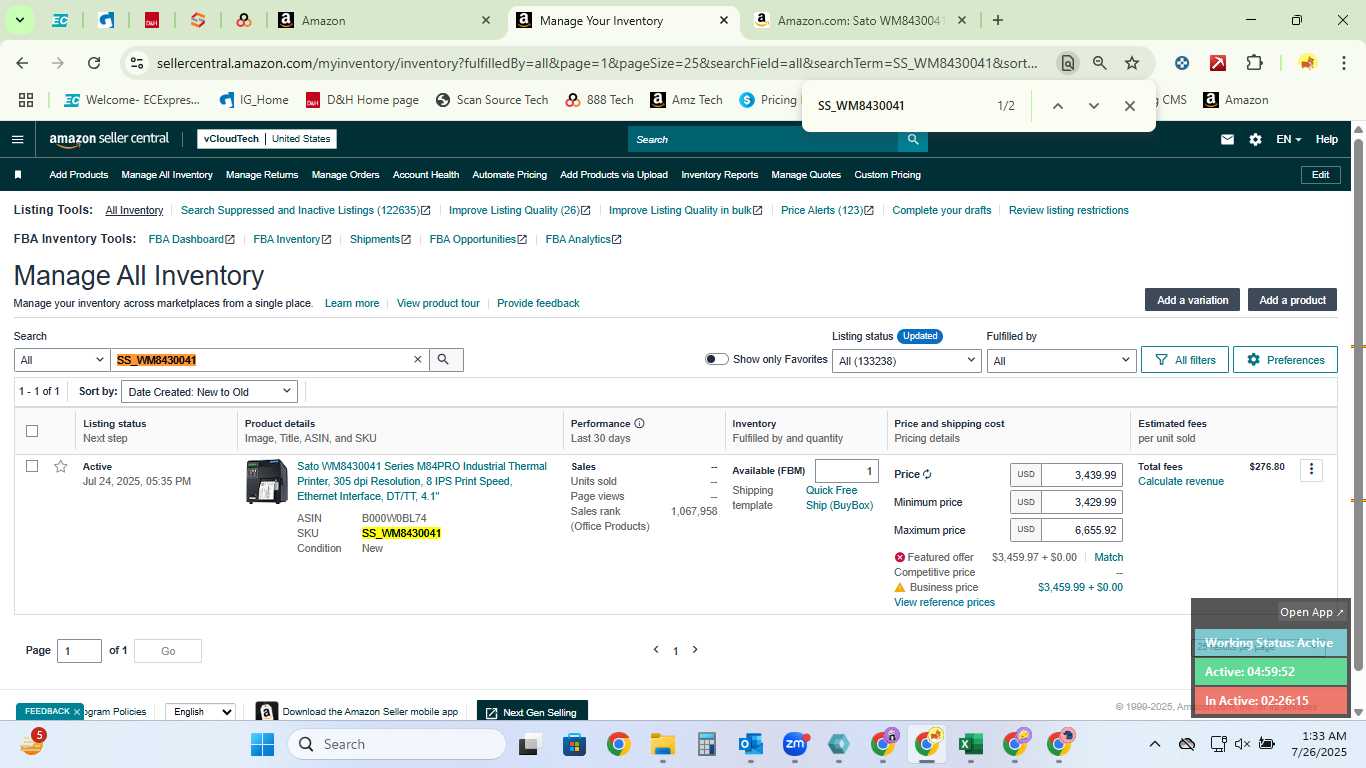
Task: Go to next find result arrow
Action: click(x=1093, y=106)
